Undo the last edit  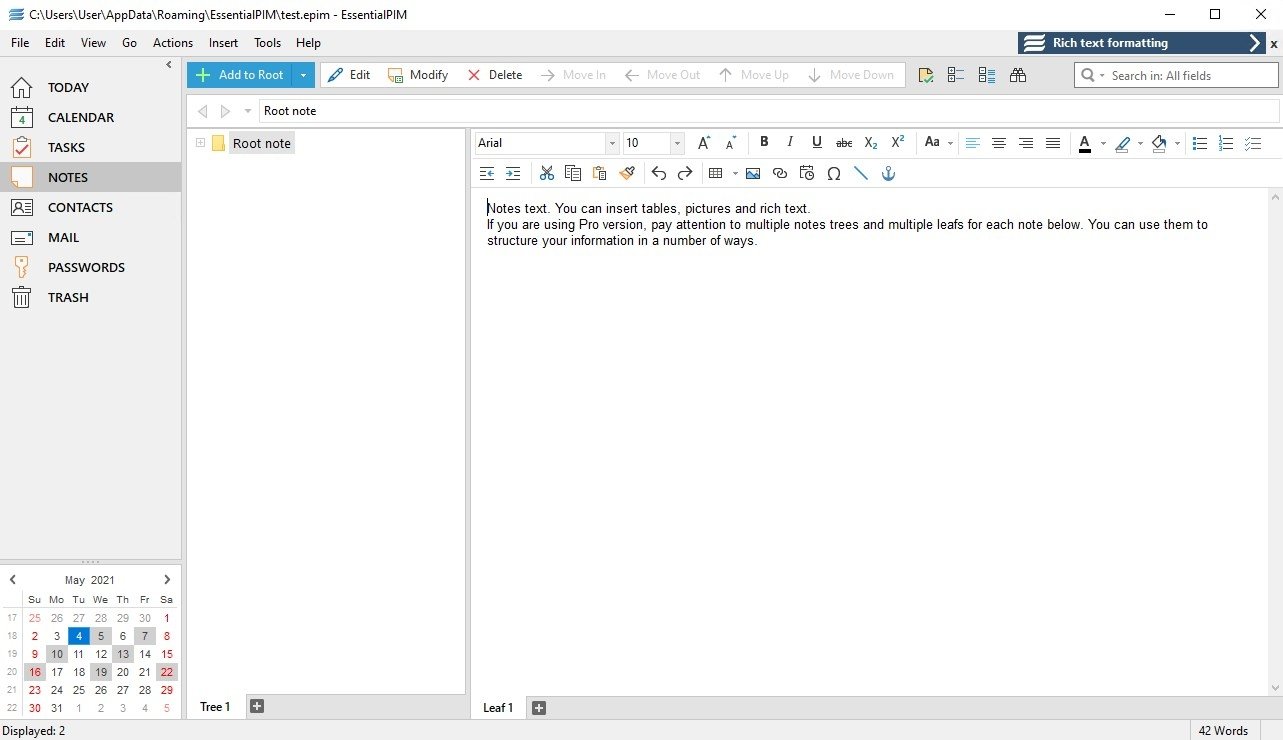tap(658, 173)
